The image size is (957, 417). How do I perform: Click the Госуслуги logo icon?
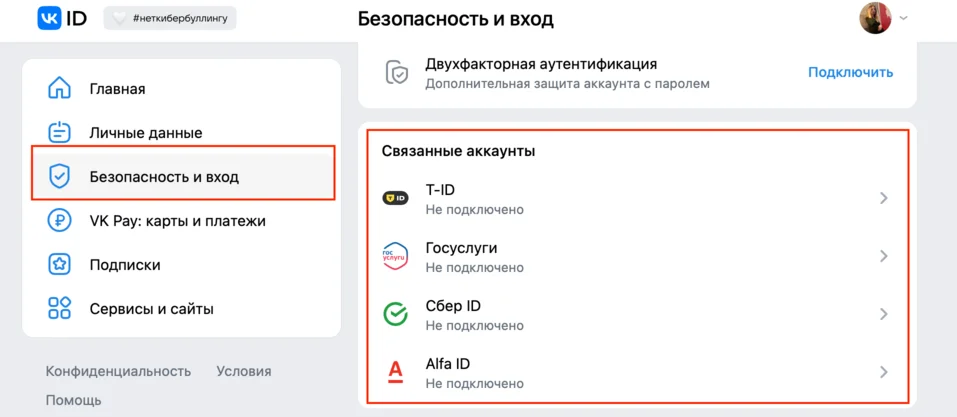(396, 256)
